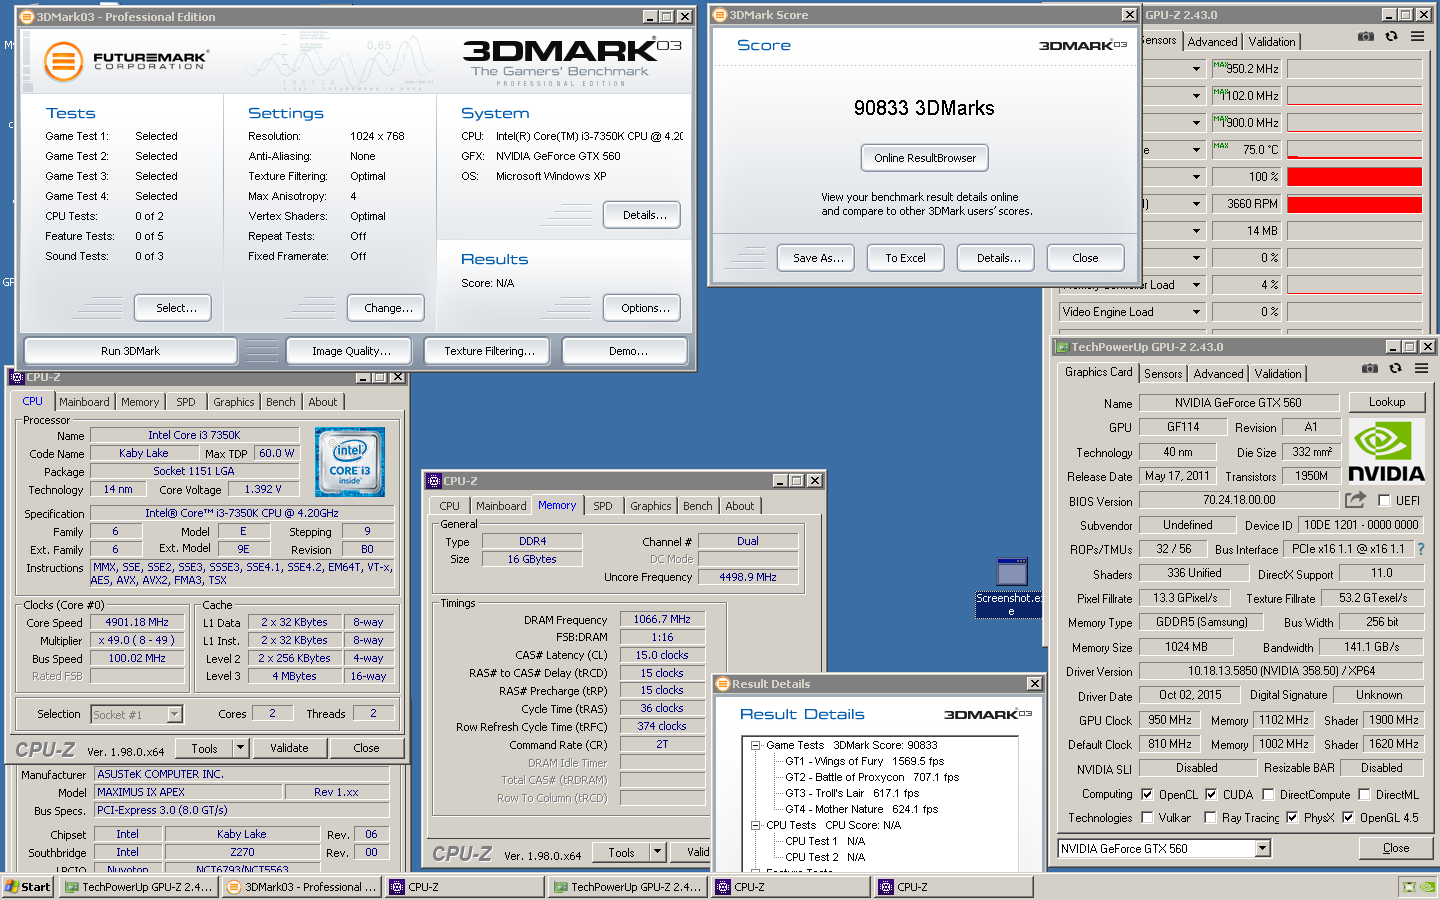Click the Validate button in CPU-Z processor window
The width and height of the screenshot is (1440, 900).
[289, 748]
